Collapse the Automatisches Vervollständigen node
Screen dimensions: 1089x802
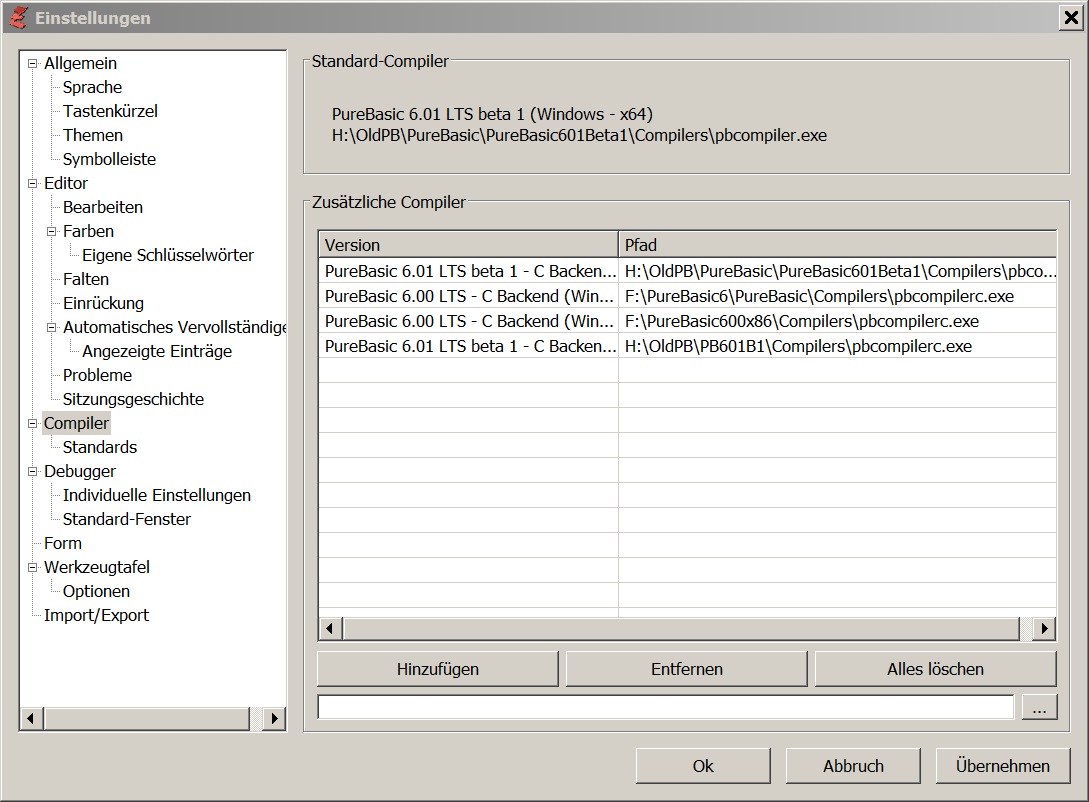[x=51, y=328]
